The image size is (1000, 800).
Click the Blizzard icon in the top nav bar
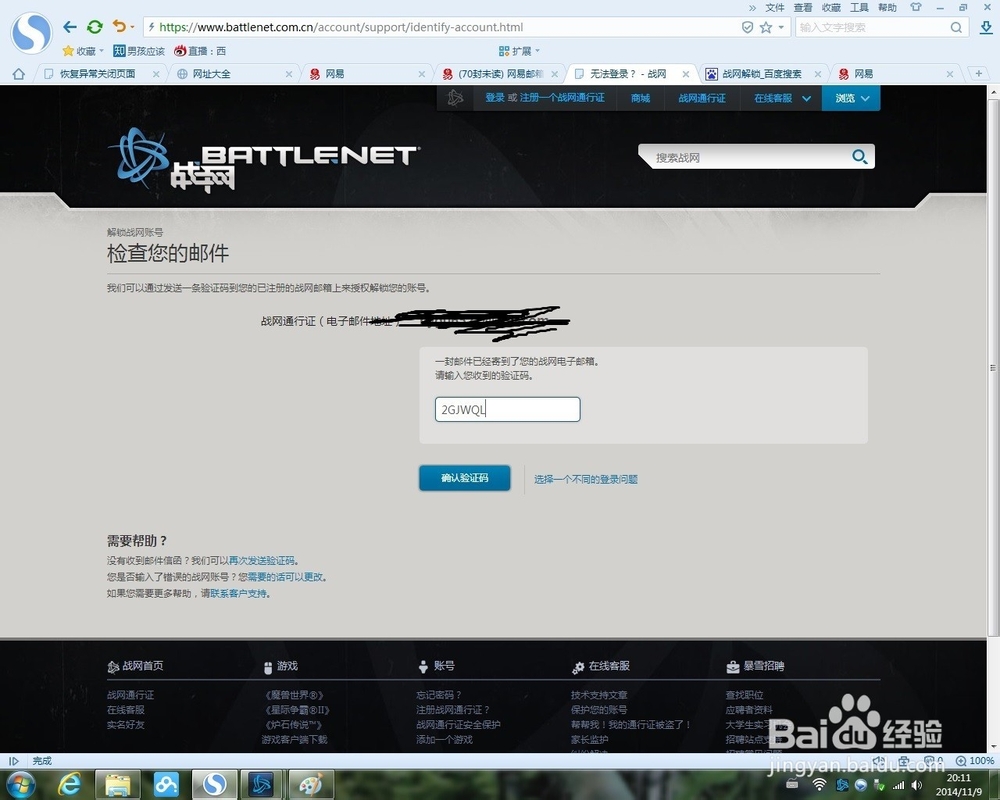click(455, 98)
